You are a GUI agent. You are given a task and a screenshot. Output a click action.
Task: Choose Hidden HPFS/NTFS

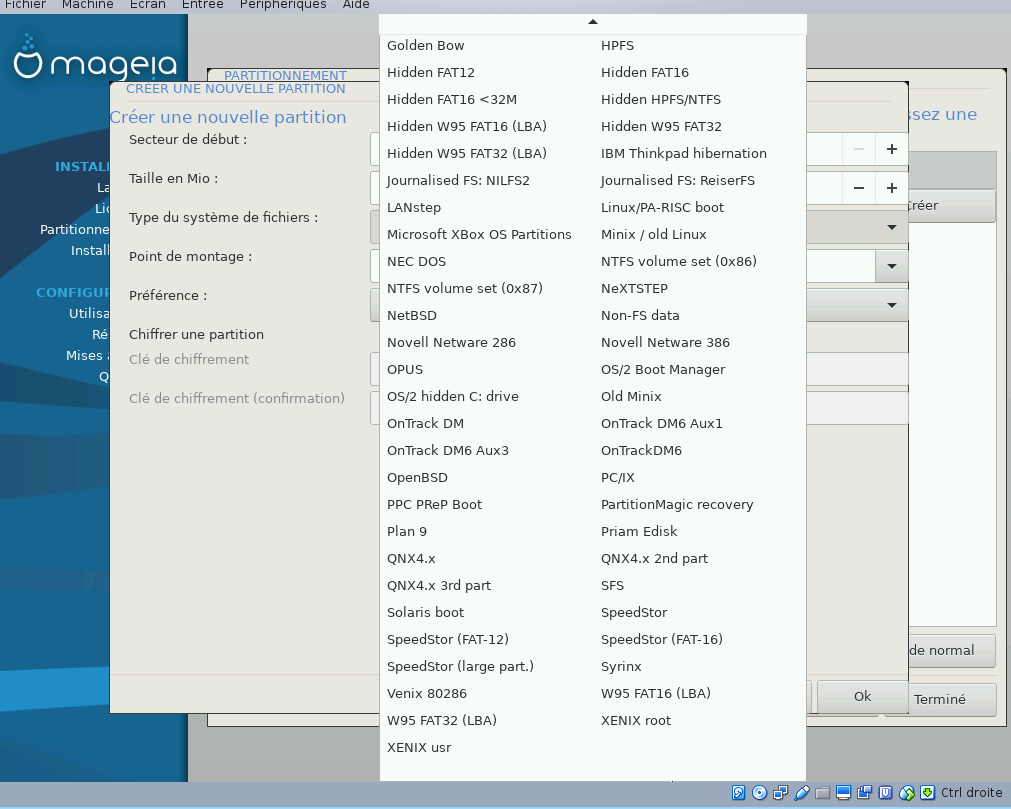pos(661,100)
